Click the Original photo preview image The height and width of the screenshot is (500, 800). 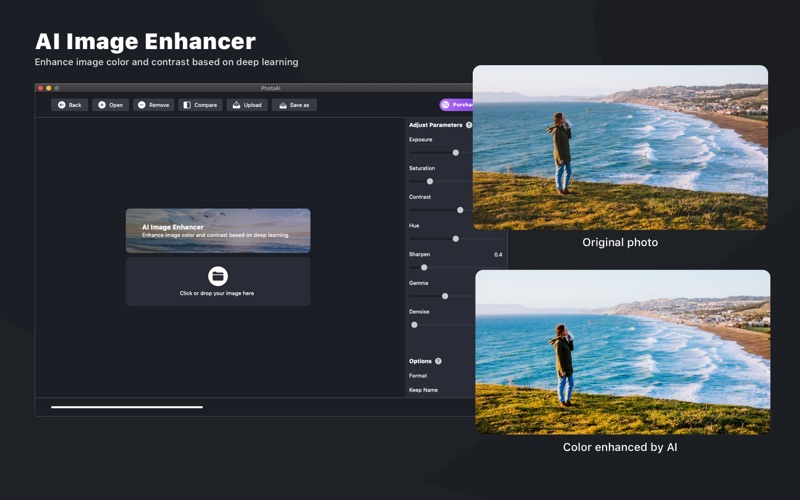pos(620,147)
